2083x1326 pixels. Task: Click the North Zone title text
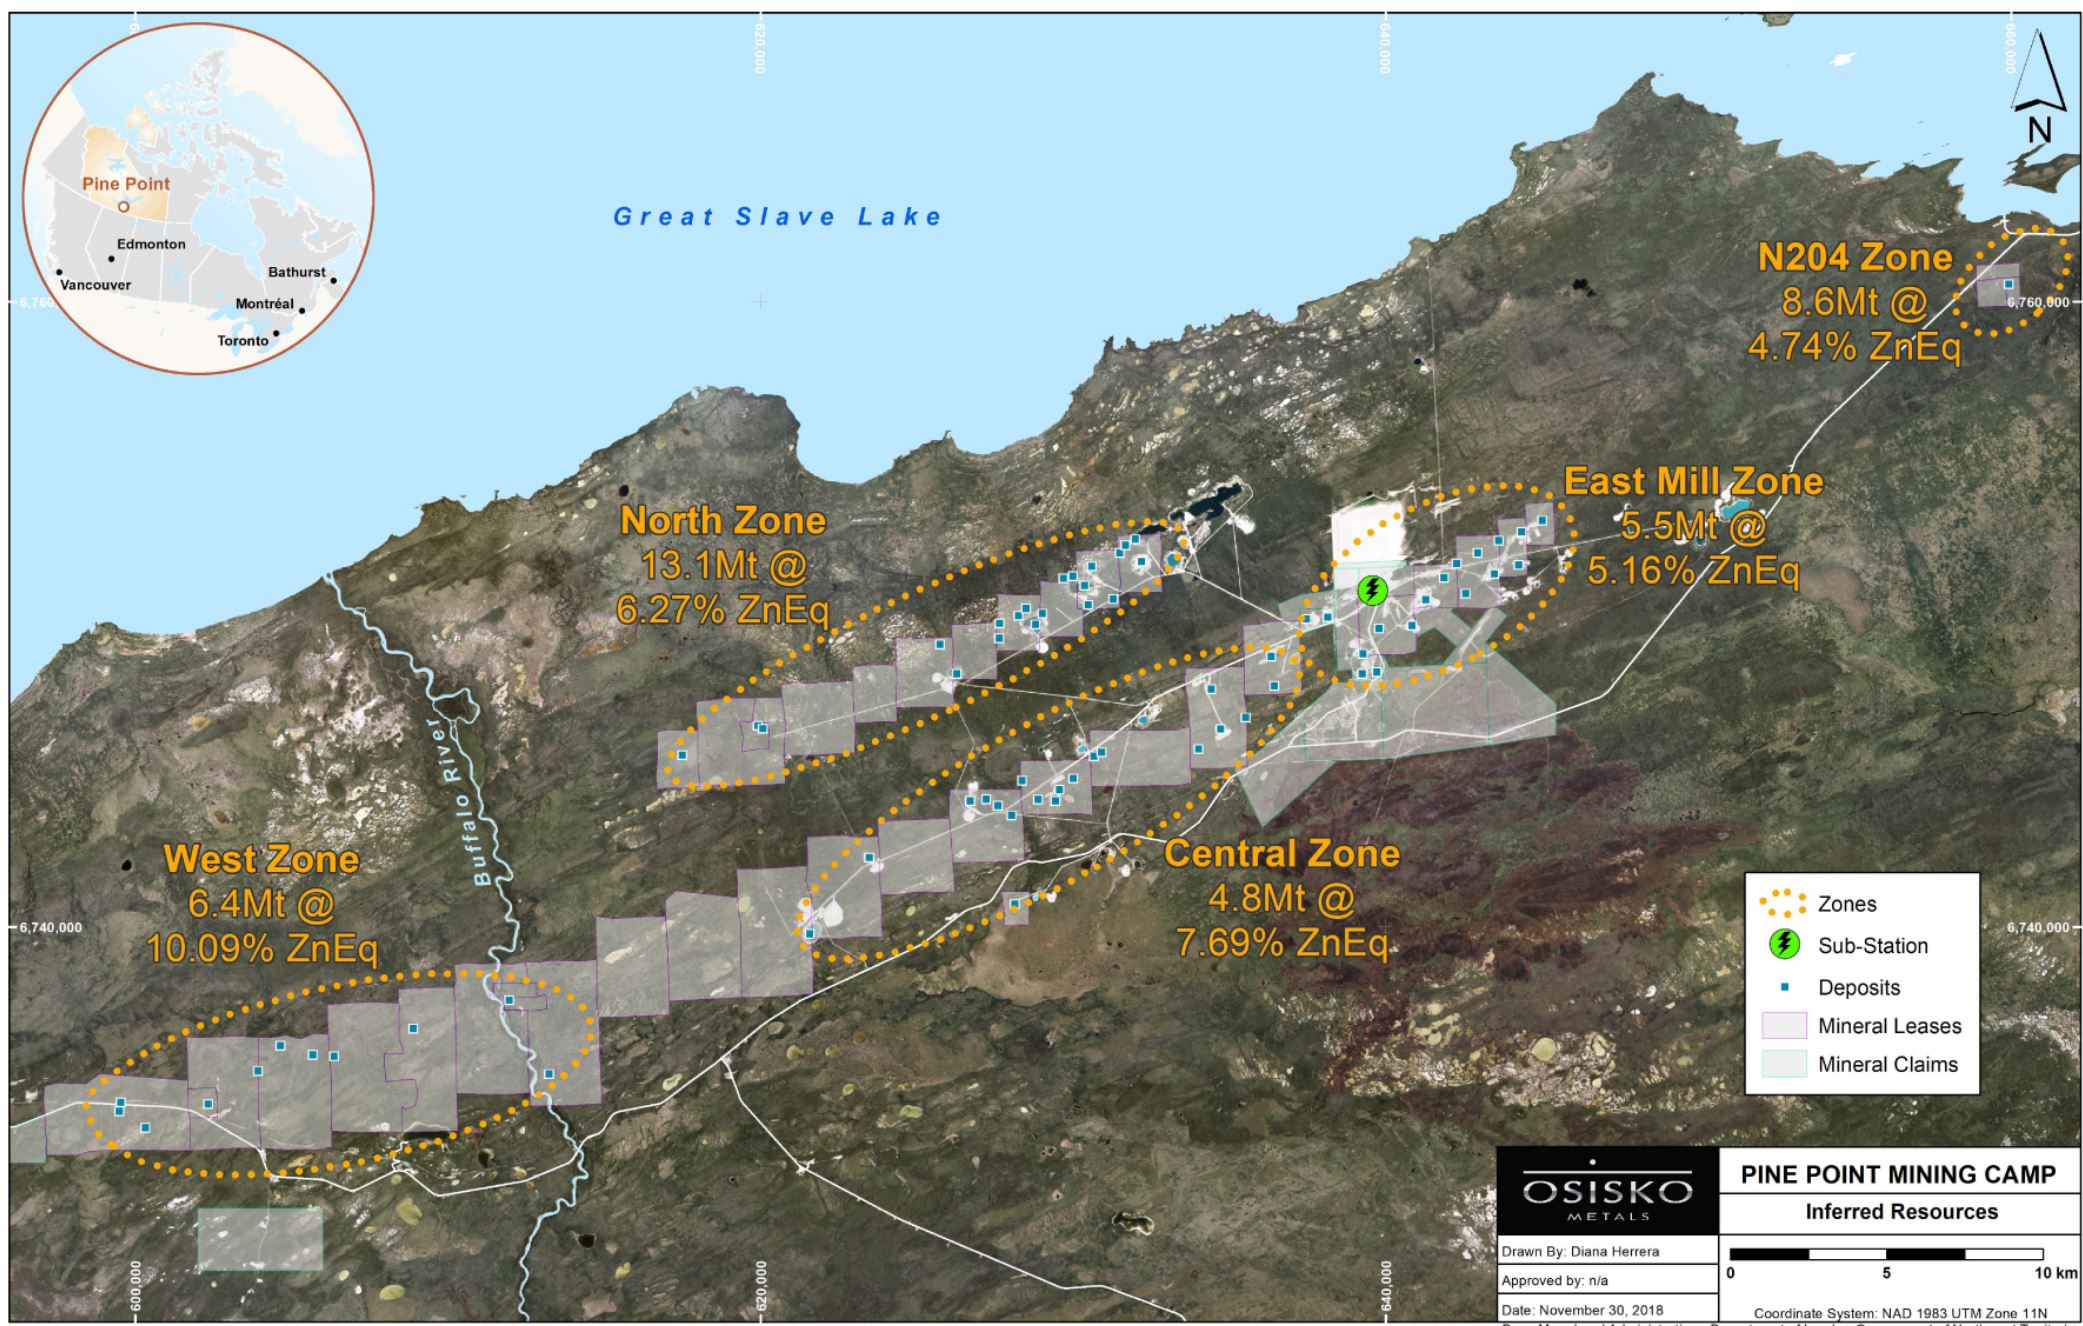pyautogui.click(x=723, y=520)
